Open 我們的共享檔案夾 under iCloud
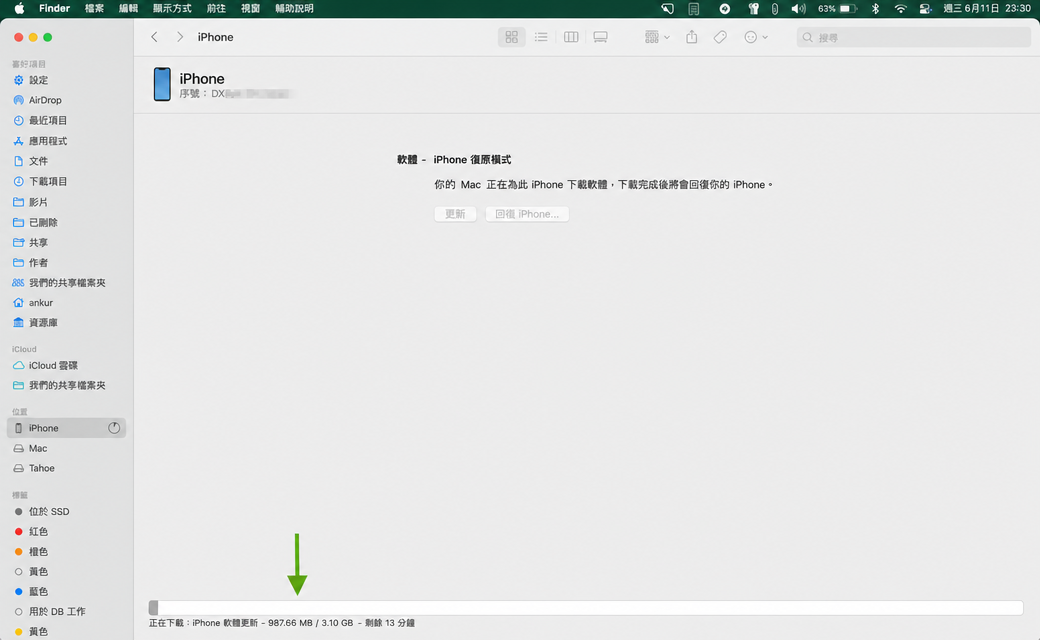Screen dimensions: 1040x640 [x=66, y=385]
